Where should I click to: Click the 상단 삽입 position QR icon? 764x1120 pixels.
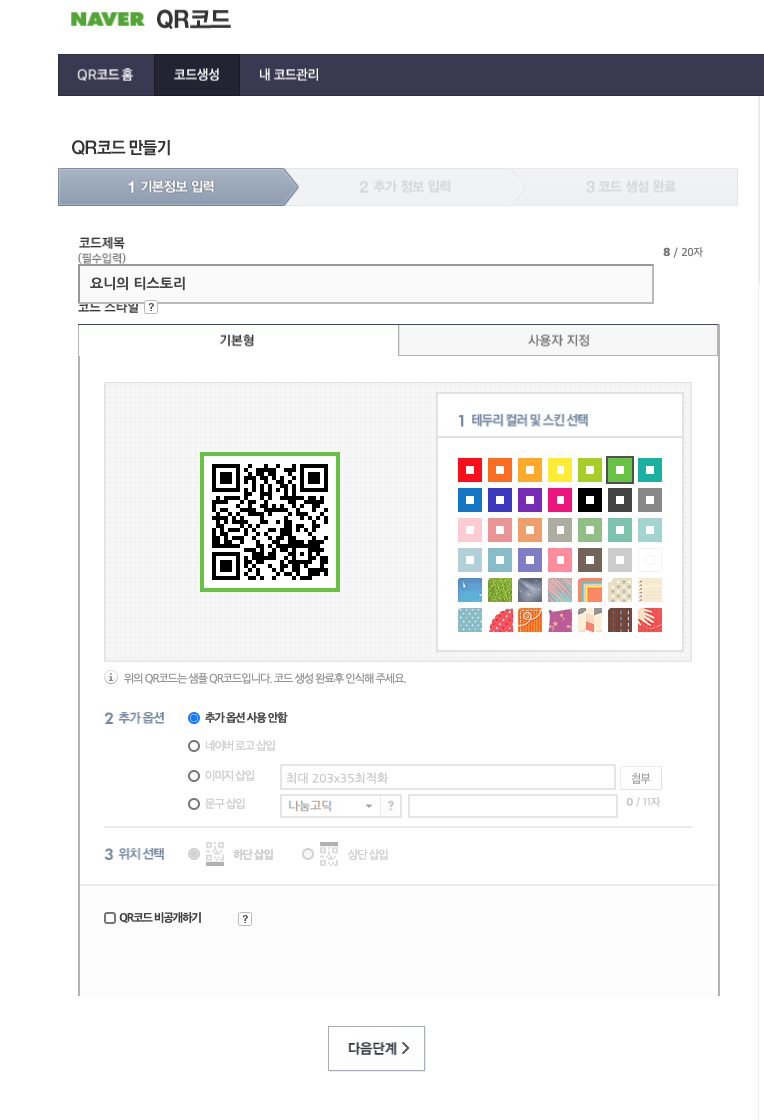(328, 854)
